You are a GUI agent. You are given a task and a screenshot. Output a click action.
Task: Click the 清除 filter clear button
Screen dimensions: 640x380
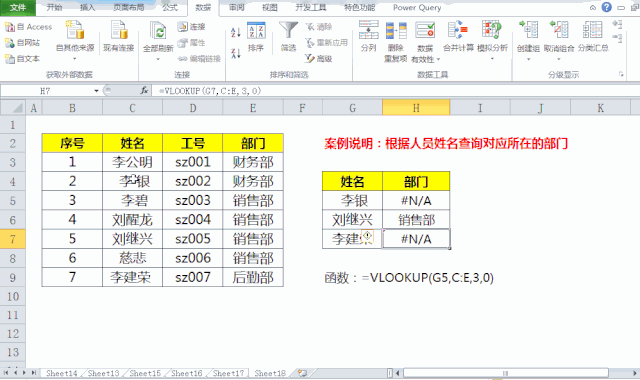pos(319,27)
